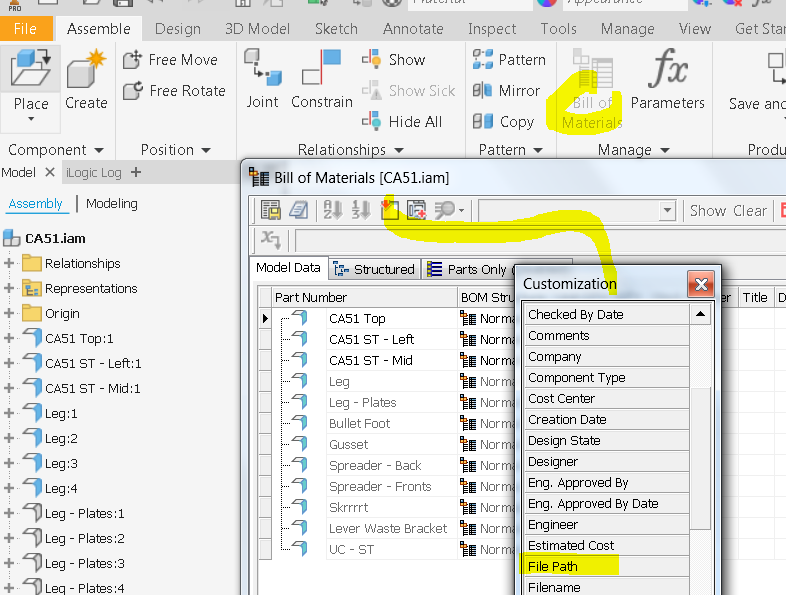Expand the Representations folder node

click(9, 288)
